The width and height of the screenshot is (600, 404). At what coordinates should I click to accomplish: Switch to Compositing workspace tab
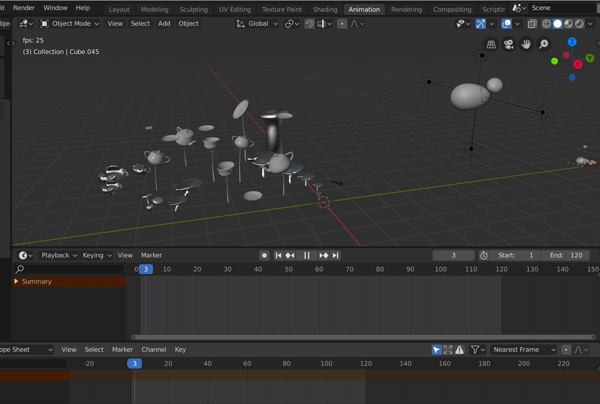[452, 10]
